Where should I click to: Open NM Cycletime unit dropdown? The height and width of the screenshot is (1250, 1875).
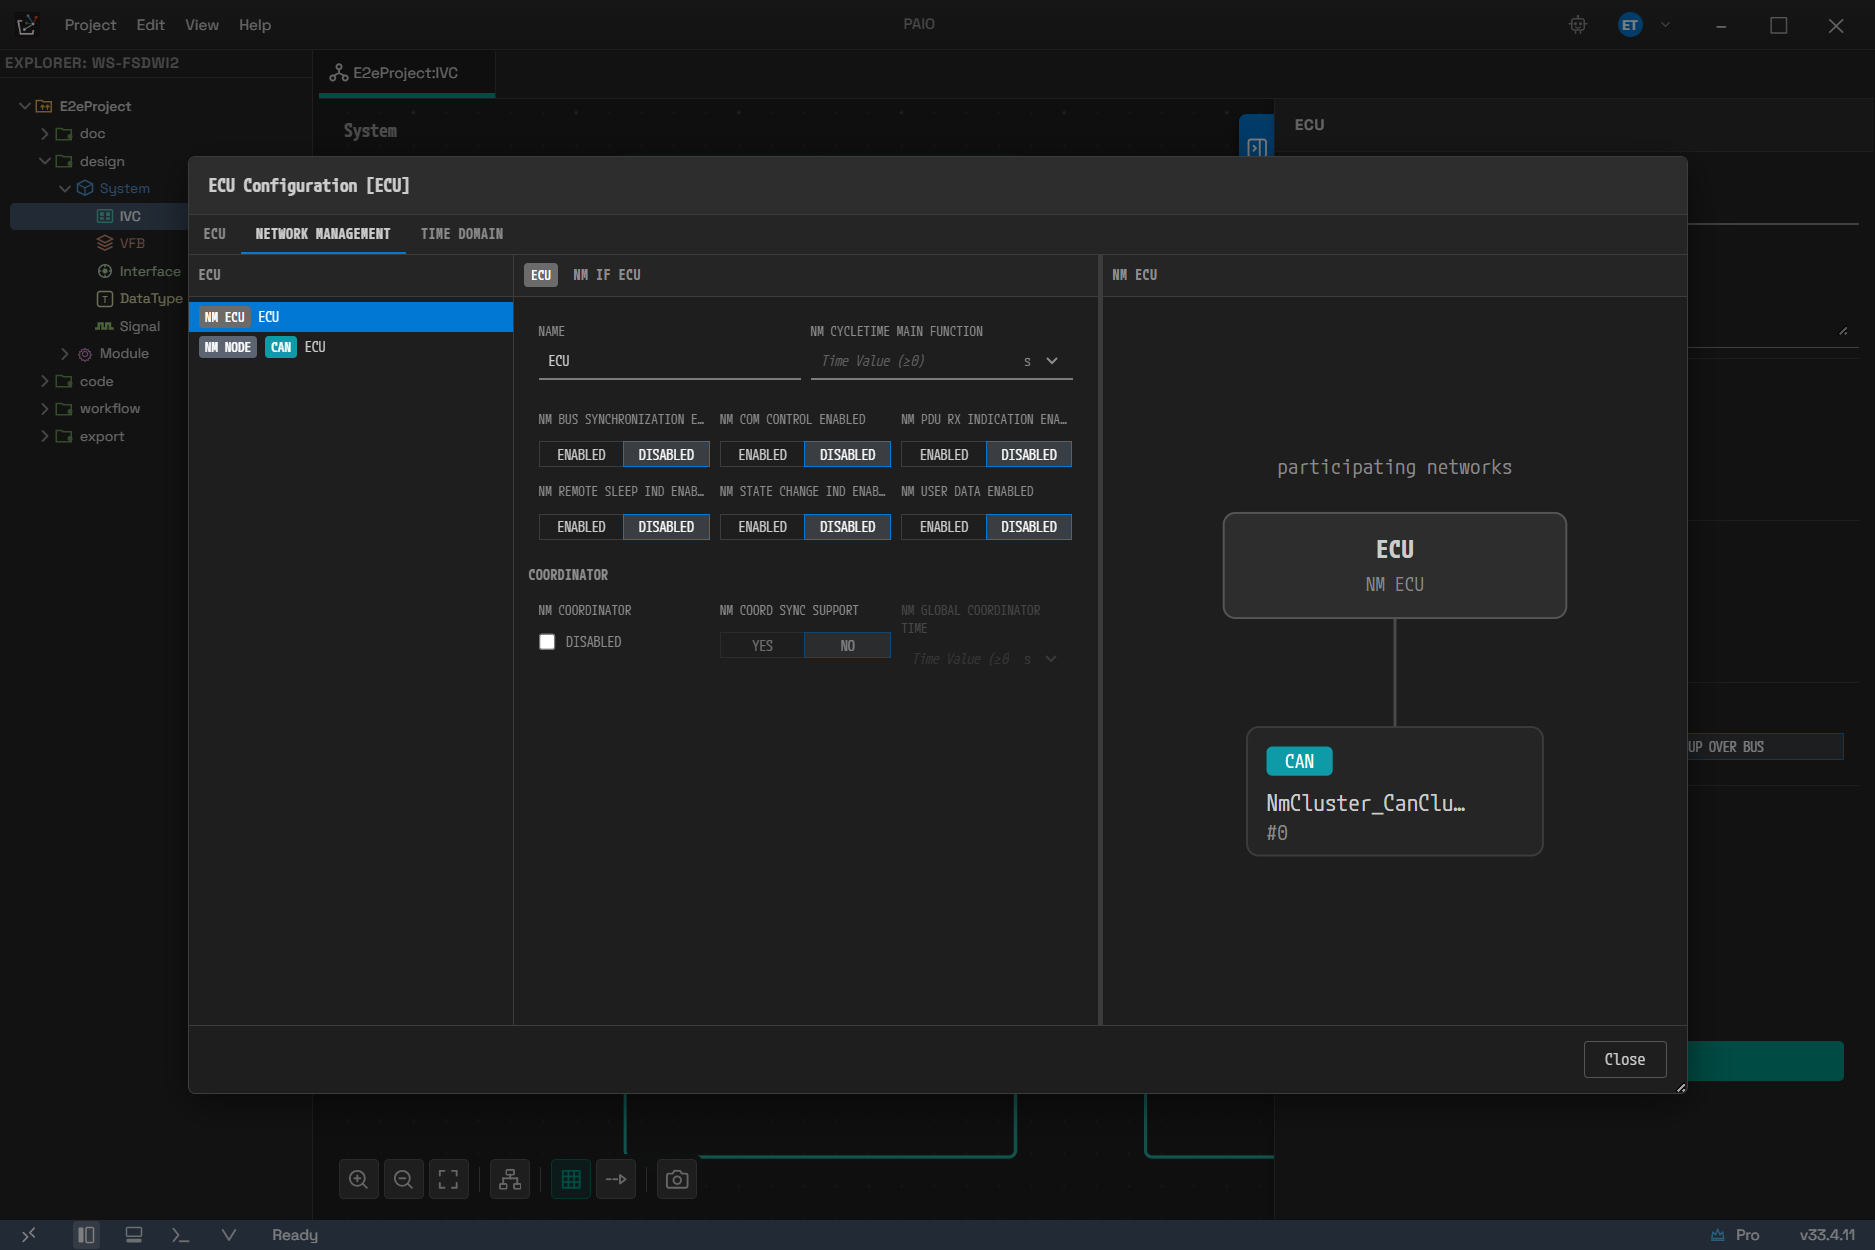[x=1042, y=361]
